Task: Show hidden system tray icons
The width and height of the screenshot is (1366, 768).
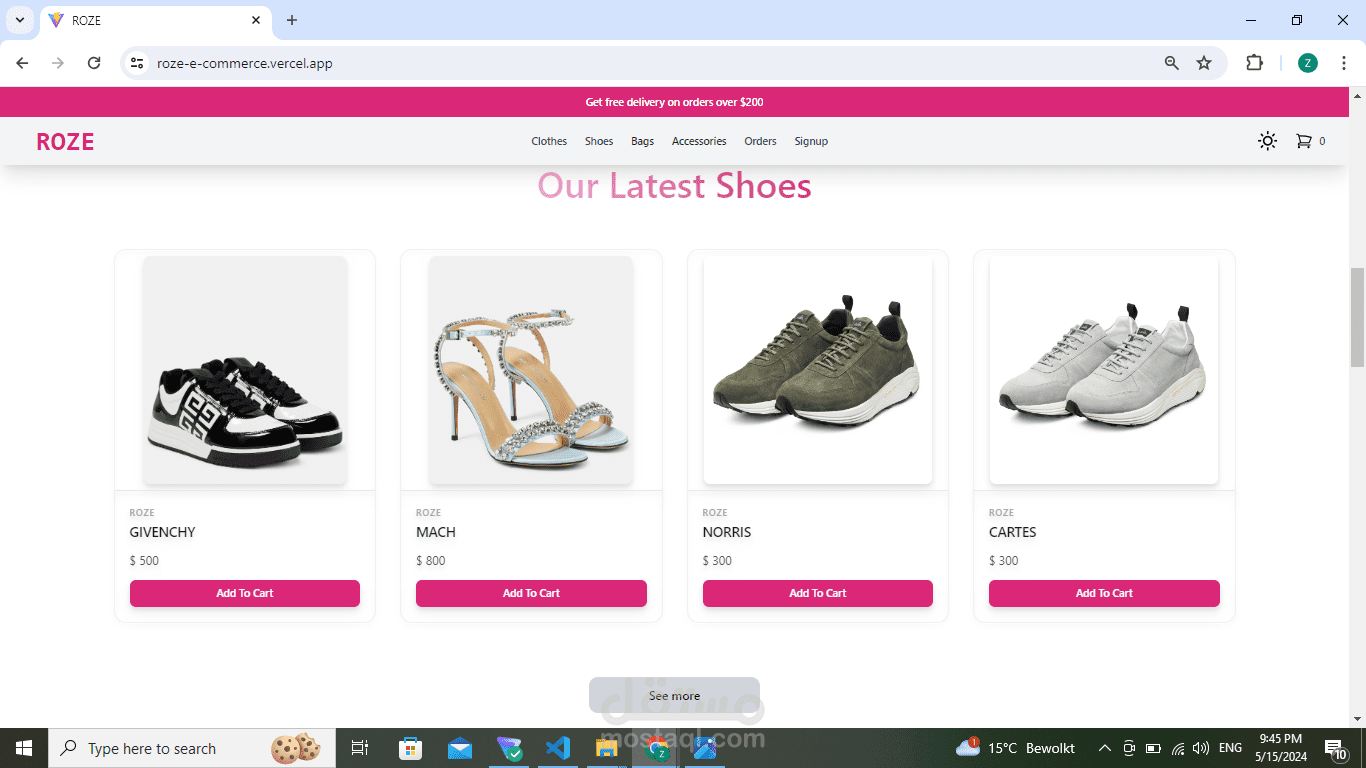Action: [1105, 748]
